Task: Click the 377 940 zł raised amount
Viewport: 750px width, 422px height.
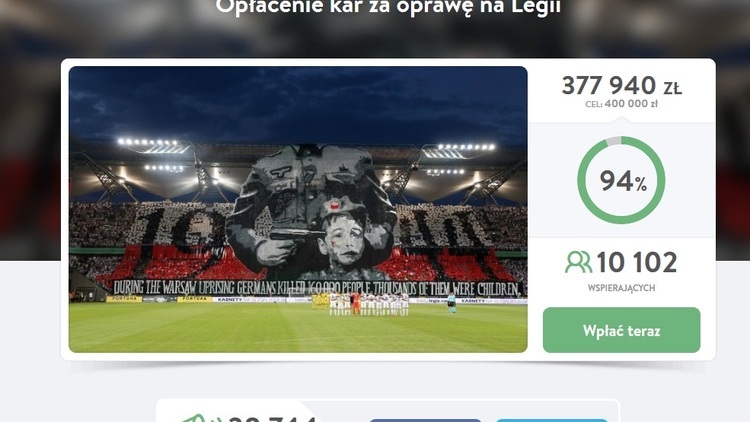Action: coord(621,86)
